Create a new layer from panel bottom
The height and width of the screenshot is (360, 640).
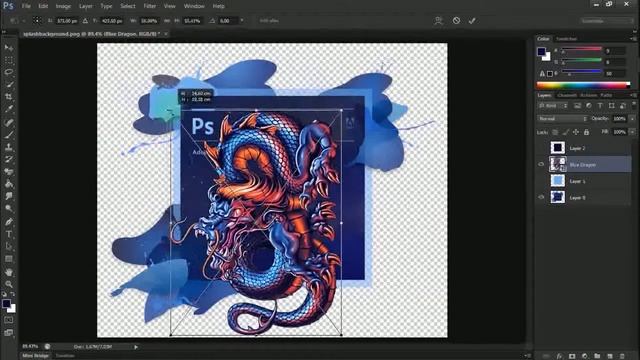610,356
